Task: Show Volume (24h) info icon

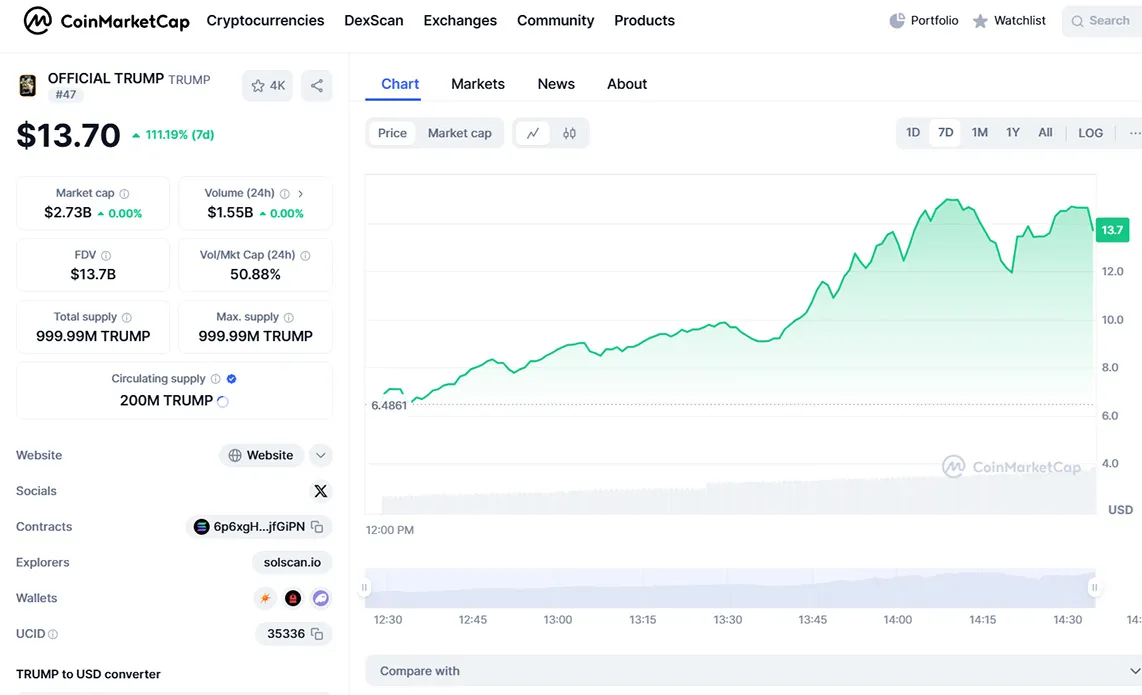Action: pyautogui.click(x=285, y=194)
